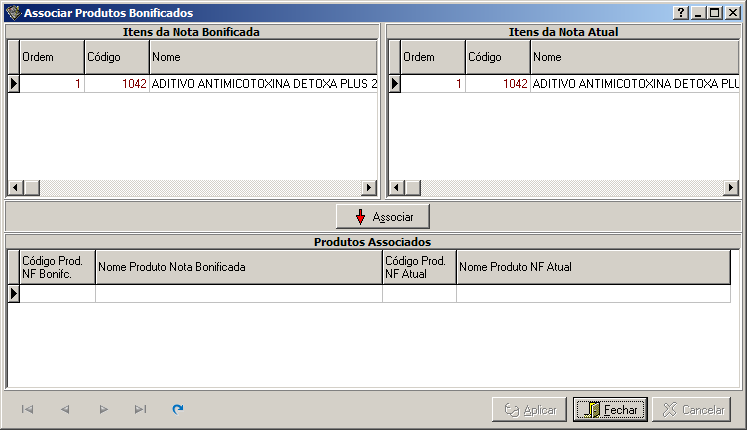Click the Aplicar button
This screenshot has height=430, width=747.
[529, 410]
